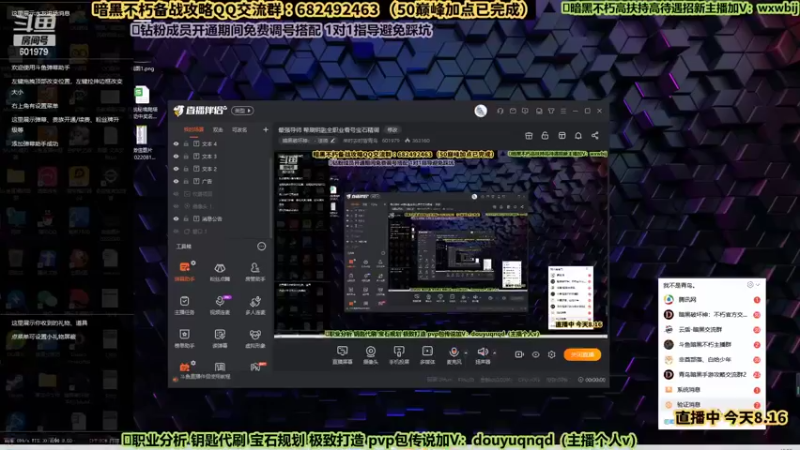
Task: Click the orange 开始直播 start streaming button
Action: [582, 354]
